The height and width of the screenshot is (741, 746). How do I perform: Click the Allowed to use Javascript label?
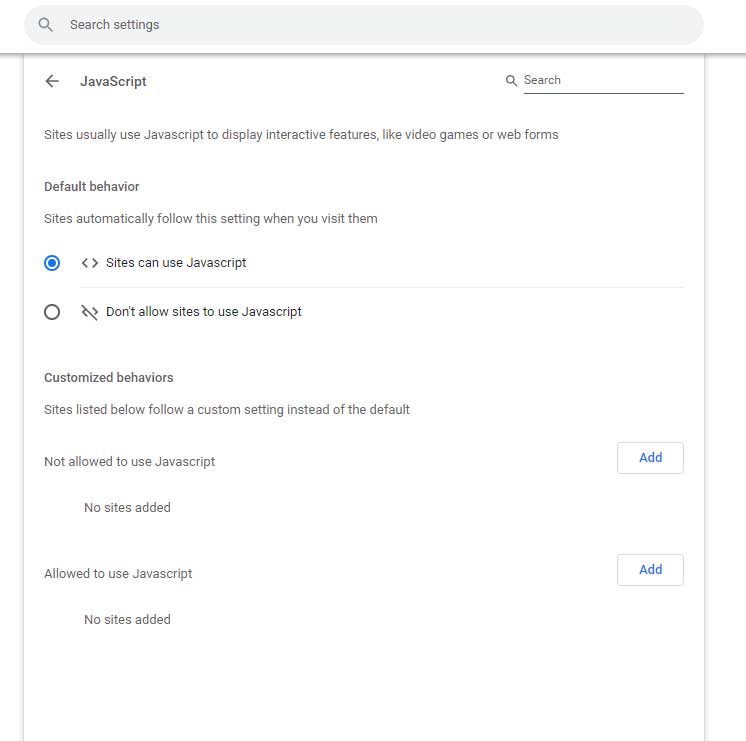[118, 573]
